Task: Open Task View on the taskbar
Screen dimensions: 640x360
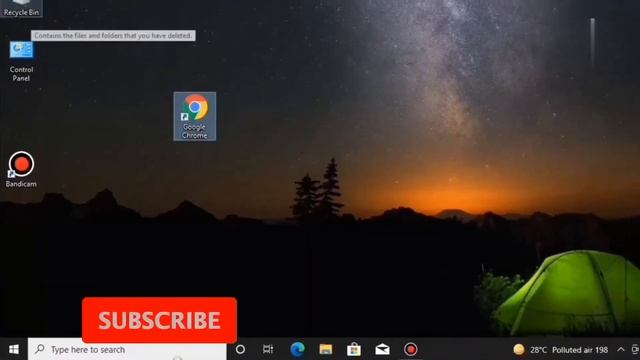Action: tap(268, 349)
